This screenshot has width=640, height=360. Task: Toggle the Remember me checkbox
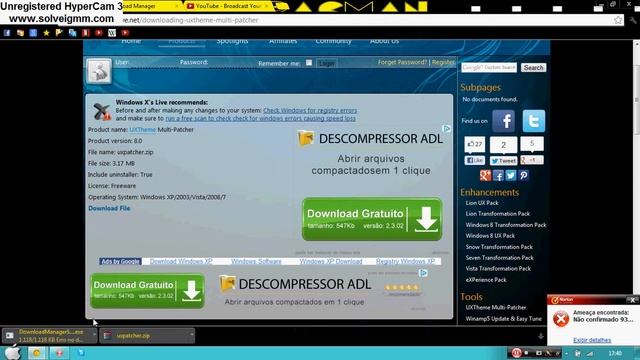coord(309,62)
